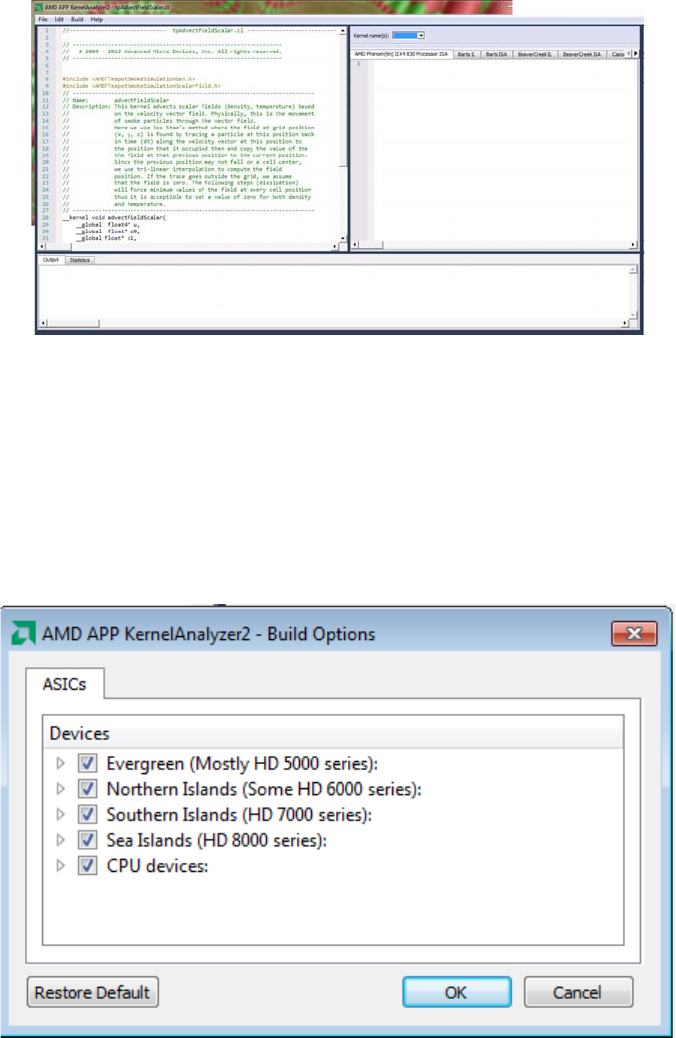Open the Kernel name(s) dropdown
This screenshot has height=1038, width=676.
pos(408,36)
